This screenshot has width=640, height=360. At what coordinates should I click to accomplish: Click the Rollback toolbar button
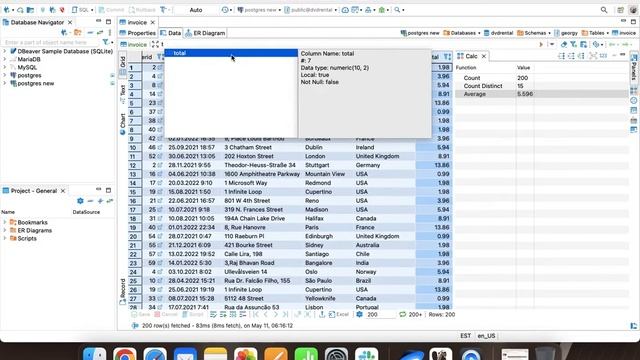tap(142, 10)
